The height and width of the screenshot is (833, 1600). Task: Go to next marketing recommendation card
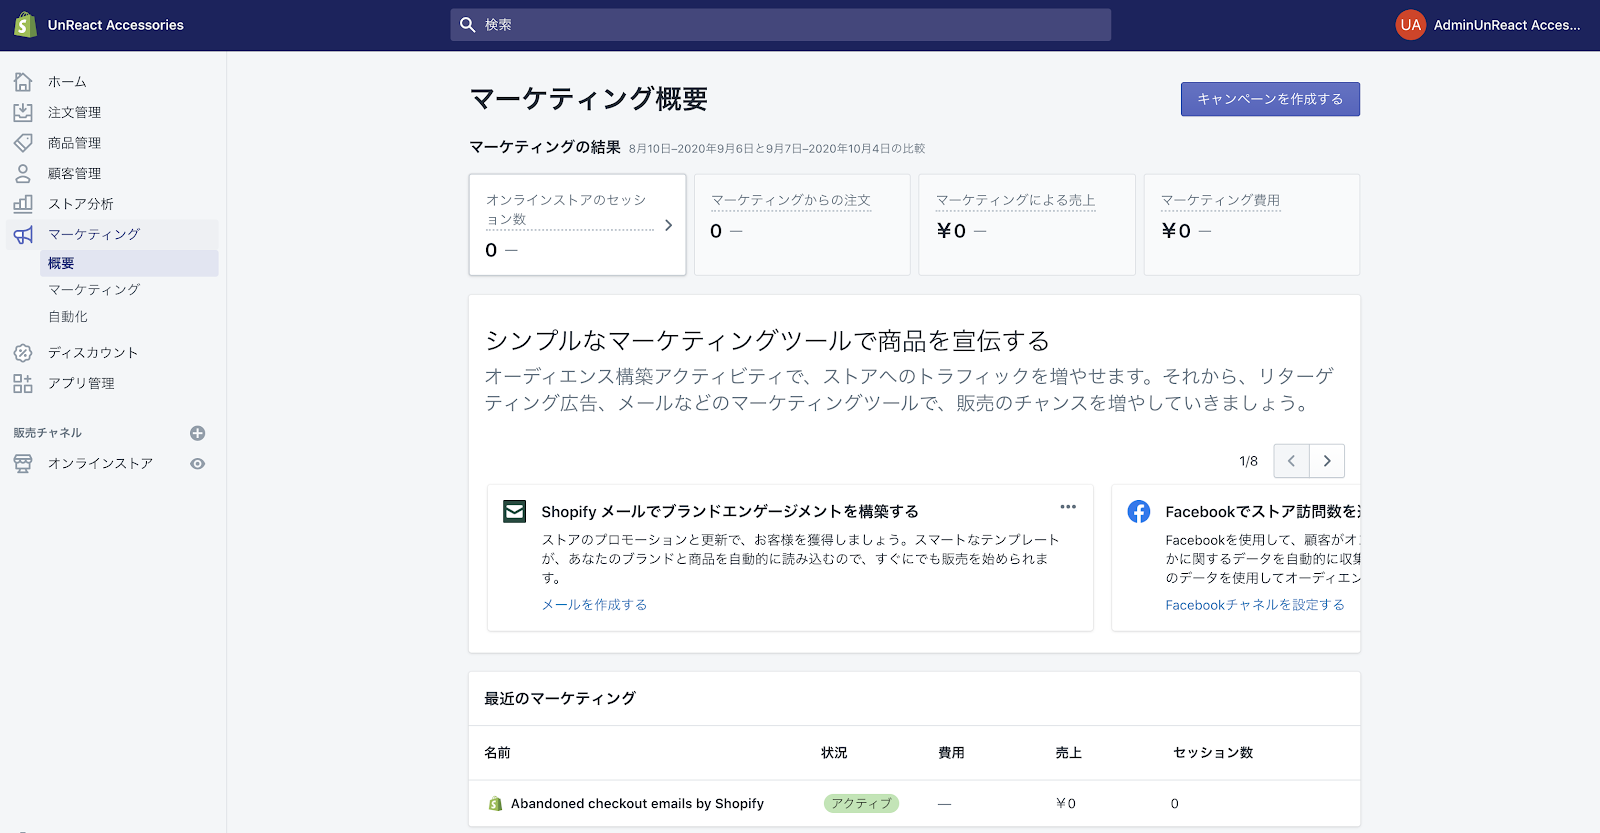(1327, 461)
